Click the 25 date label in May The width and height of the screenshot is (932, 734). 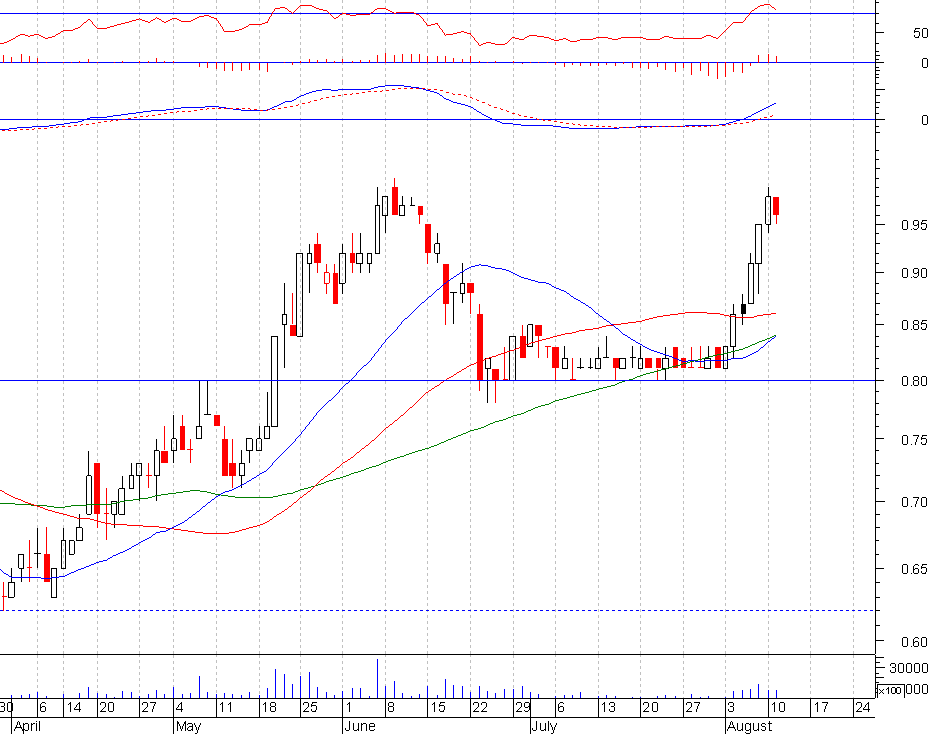(310, 707)
